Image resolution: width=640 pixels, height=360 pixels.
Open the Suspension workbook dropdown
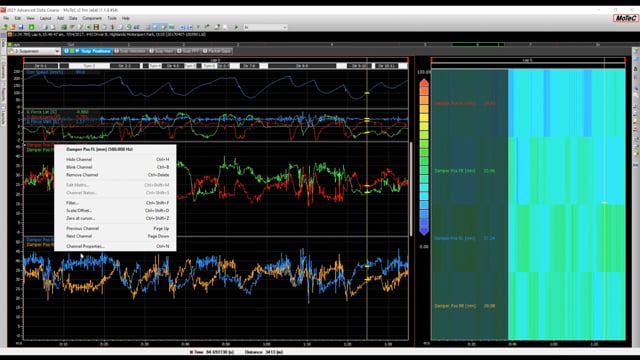(34, 51)
